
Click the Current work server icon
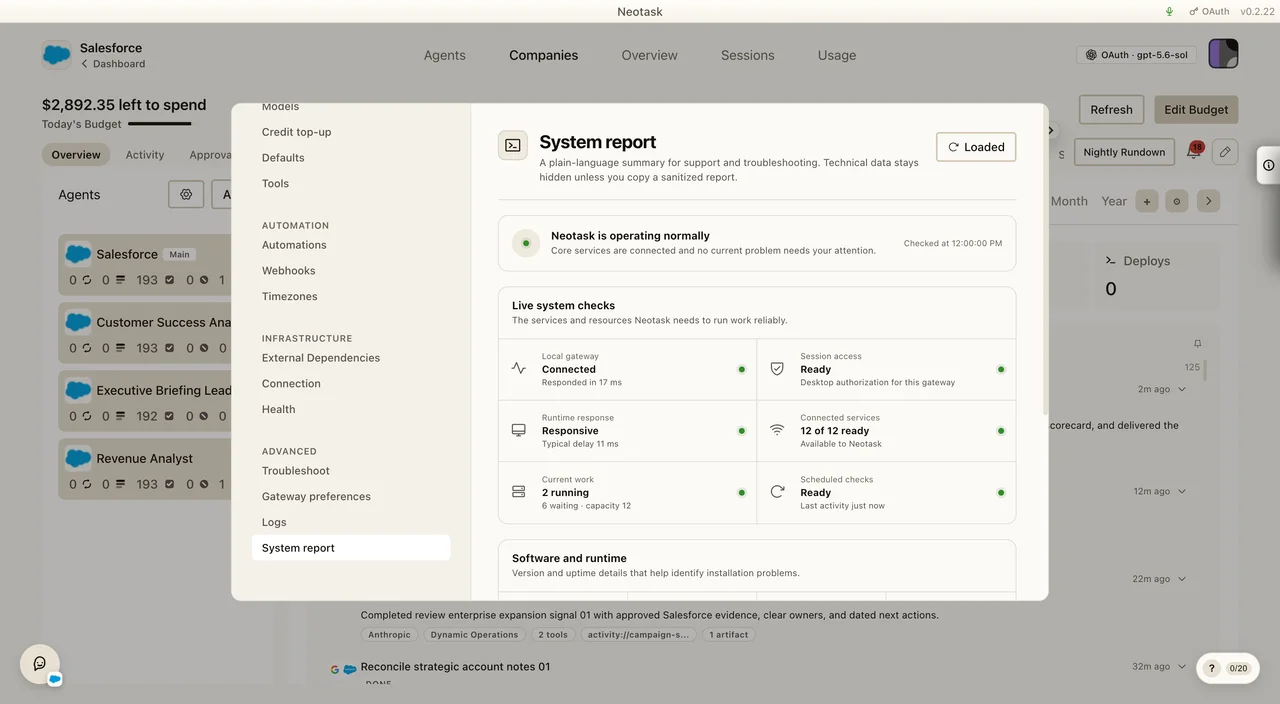point(518,492)
